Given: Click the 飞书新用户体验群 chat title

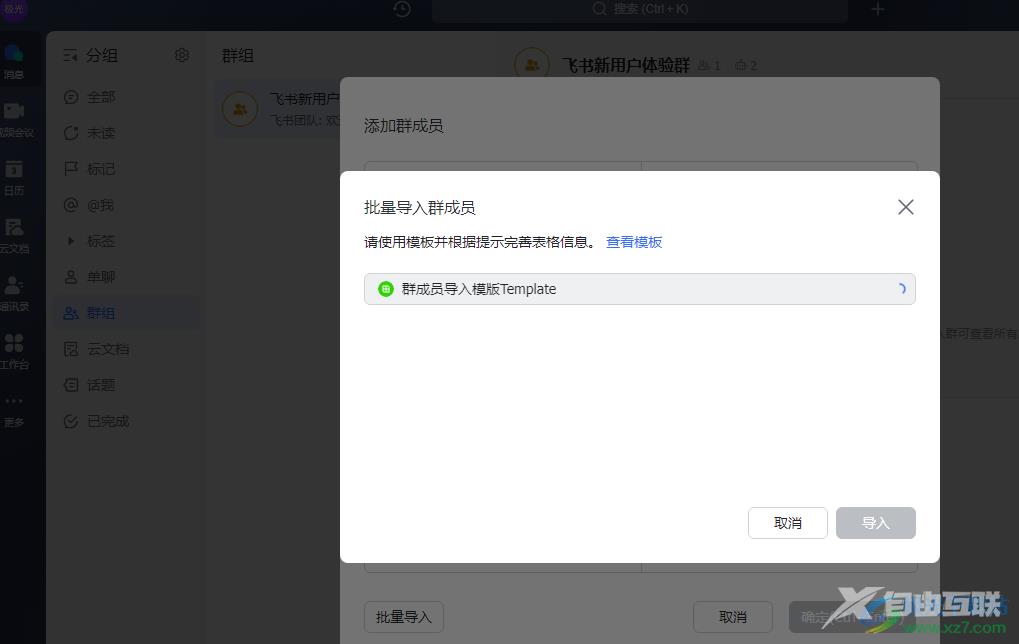Looking at the screenshot, I should pyautogui.click(x=626, y=66).
